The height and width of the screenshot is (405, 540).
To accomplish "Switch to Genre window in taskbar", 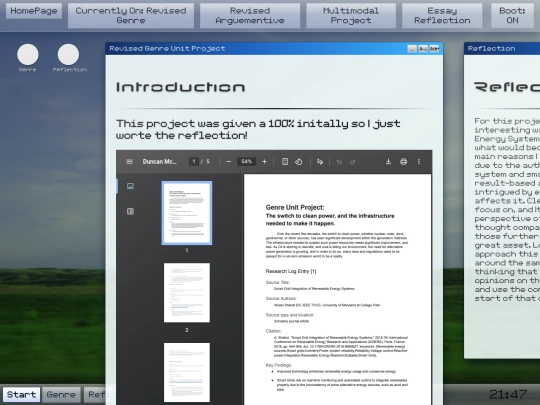I will point(61,394).
